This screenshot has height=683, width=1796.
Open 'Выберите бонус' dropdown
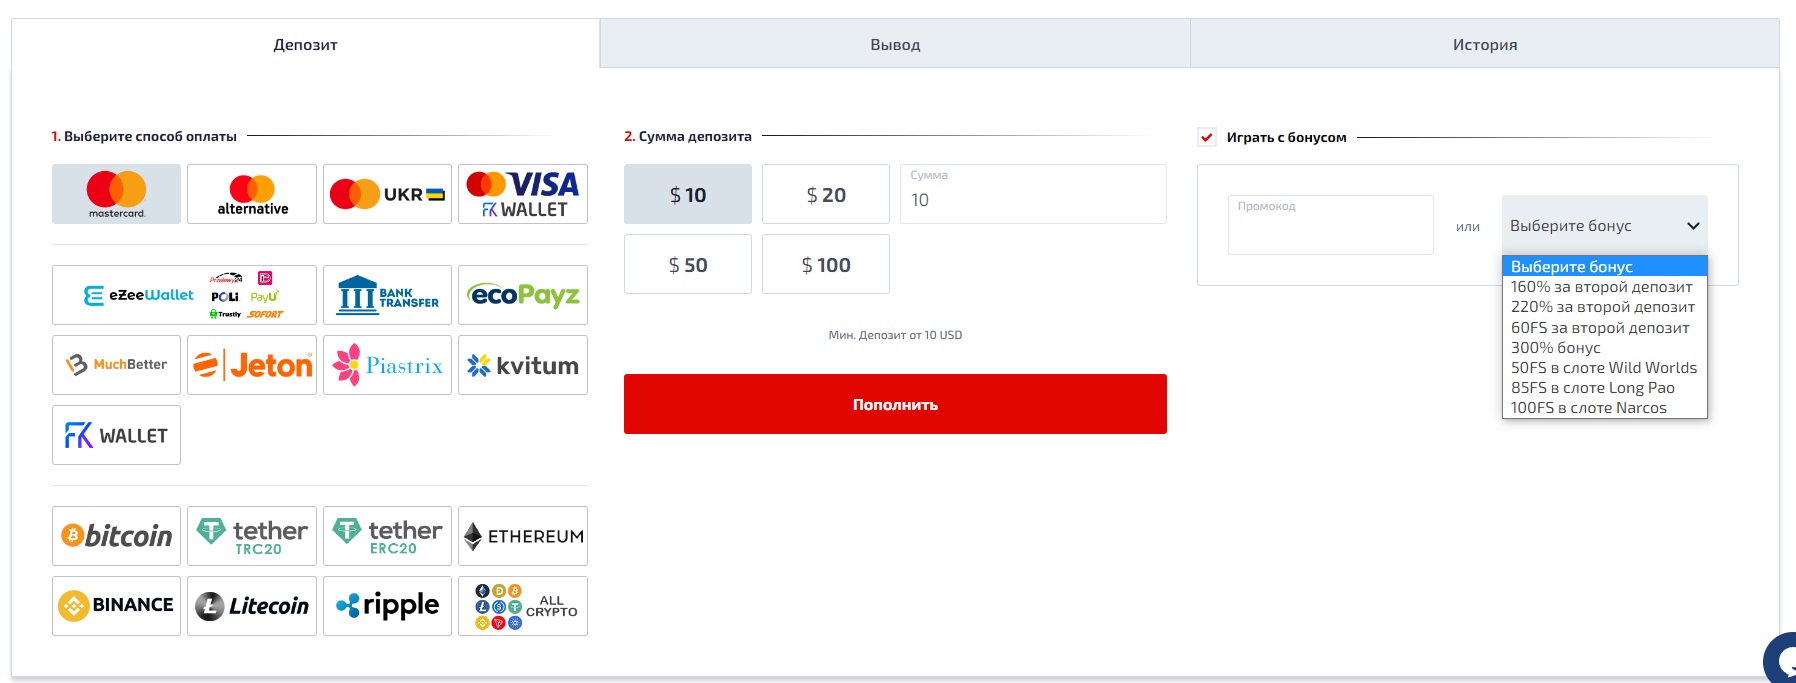tap(1604, 226)
